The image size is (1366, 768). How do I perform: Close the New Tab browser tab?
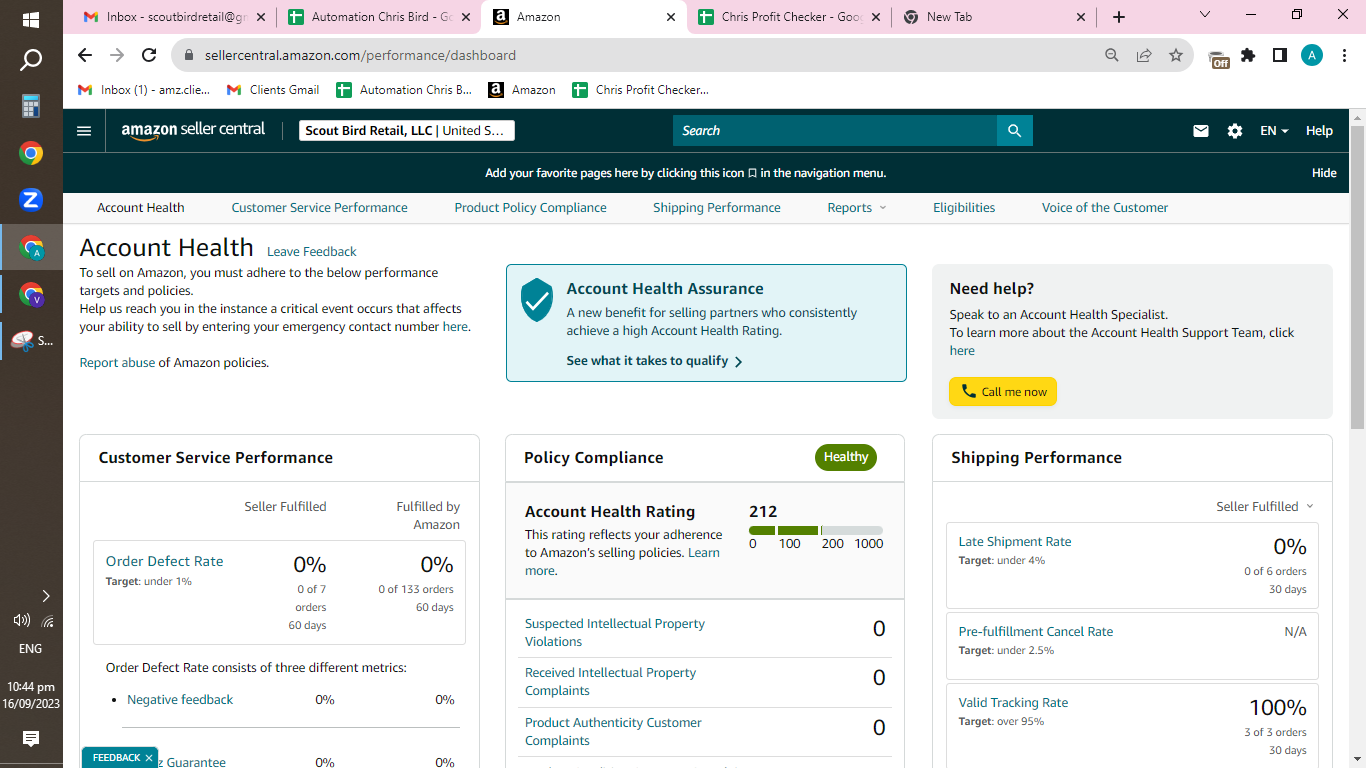1080,17
